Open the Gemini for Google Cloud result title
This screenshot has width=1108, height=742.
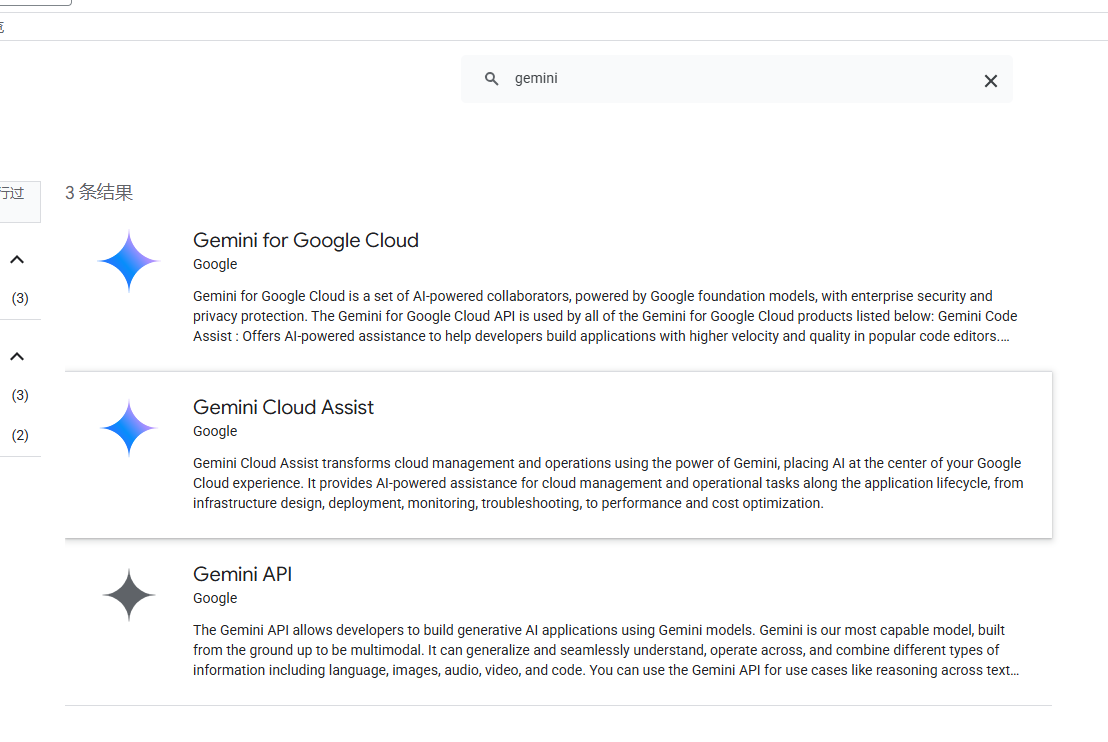(x=305, y=240)
